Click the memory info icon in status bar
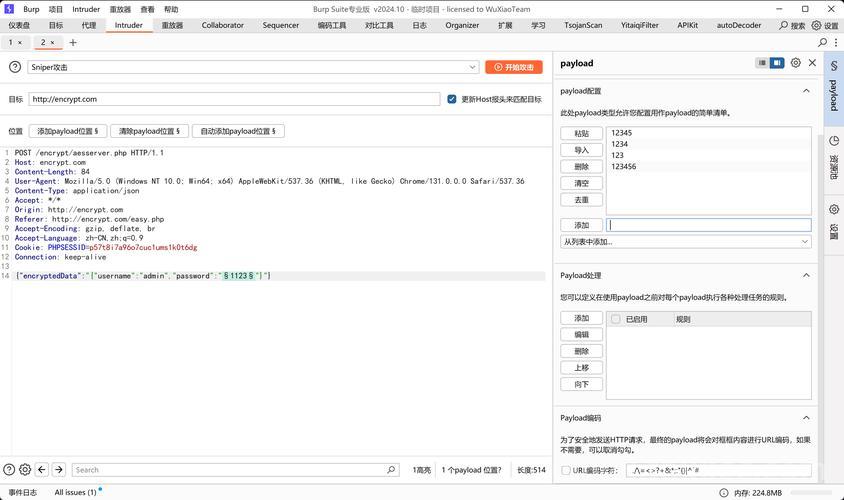The width and height of the screenshot is (844, 500). [724, 492]
